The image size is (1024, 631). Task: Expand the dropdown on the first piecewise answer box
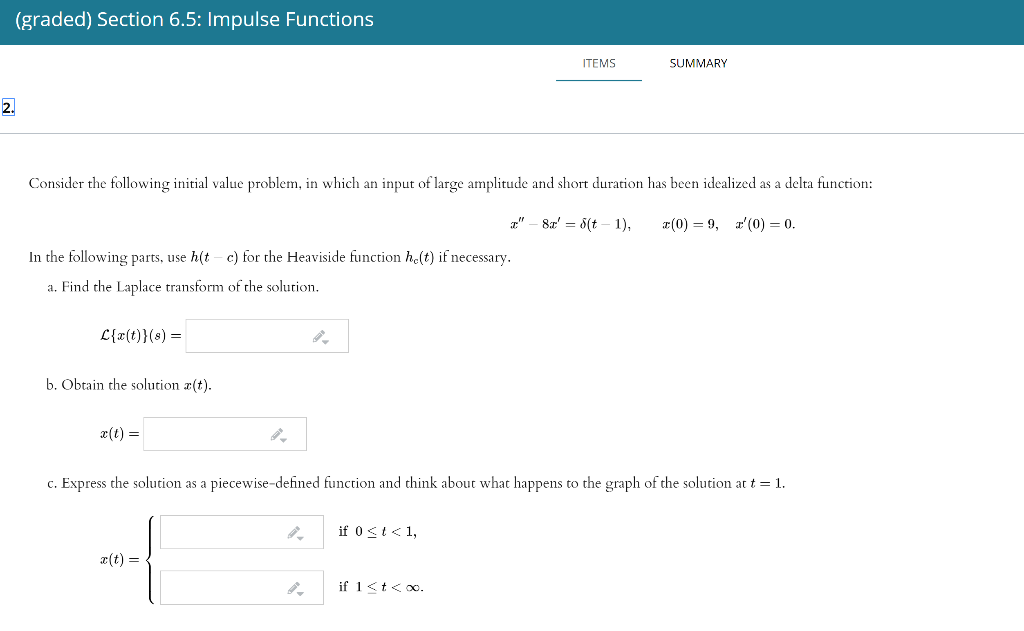[x=299, y=537]
